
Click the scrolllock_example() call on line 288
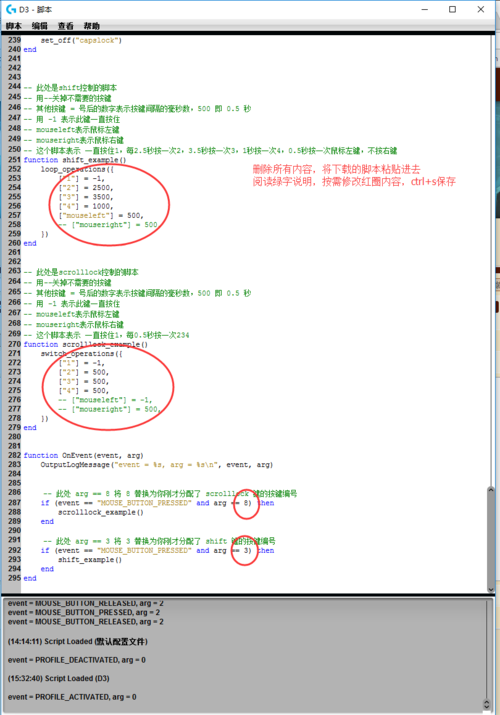click(101, 513)
